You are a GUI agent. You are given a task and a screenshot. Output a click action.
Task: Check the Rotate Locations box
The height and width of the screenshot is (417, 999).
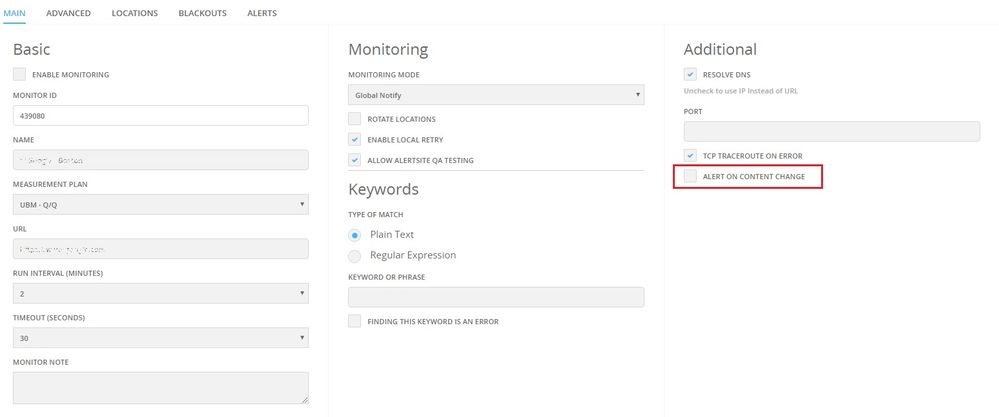pyautogui.click(x=355, y=119)
